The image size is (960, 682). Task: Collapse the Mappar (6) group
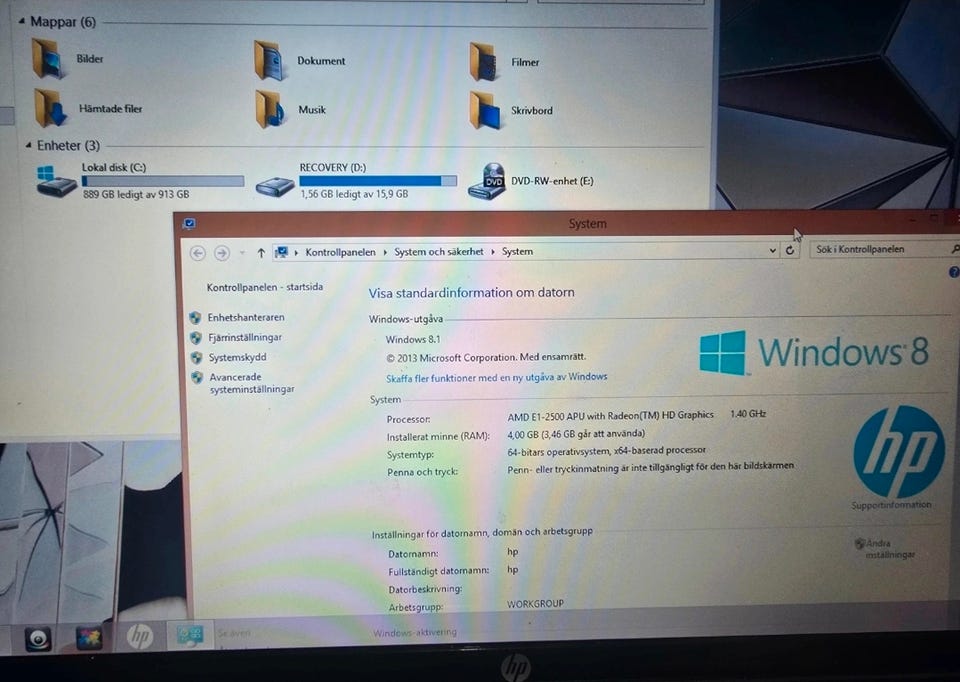[x=22, y=21]
